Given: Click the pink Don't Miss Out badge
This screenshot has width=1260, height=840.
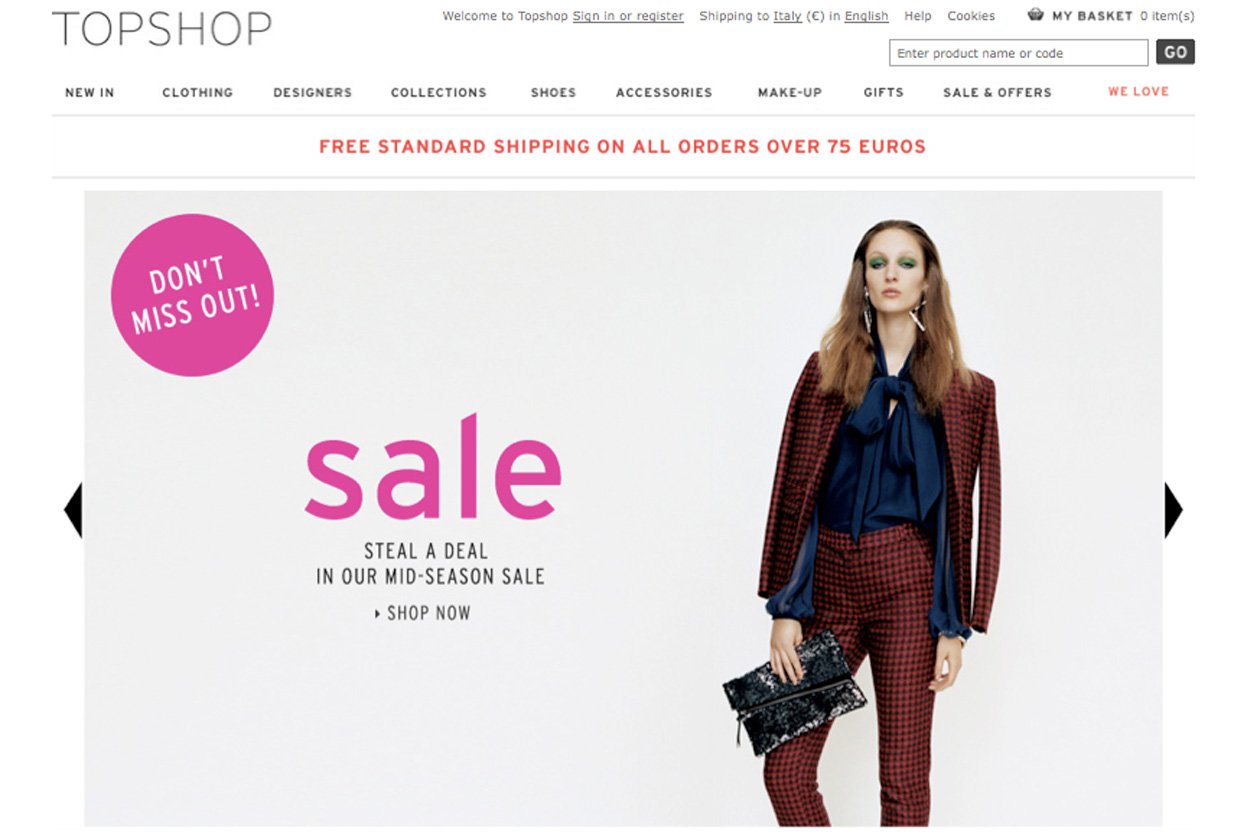Looking at the screenshot, I should coord(192,295).
